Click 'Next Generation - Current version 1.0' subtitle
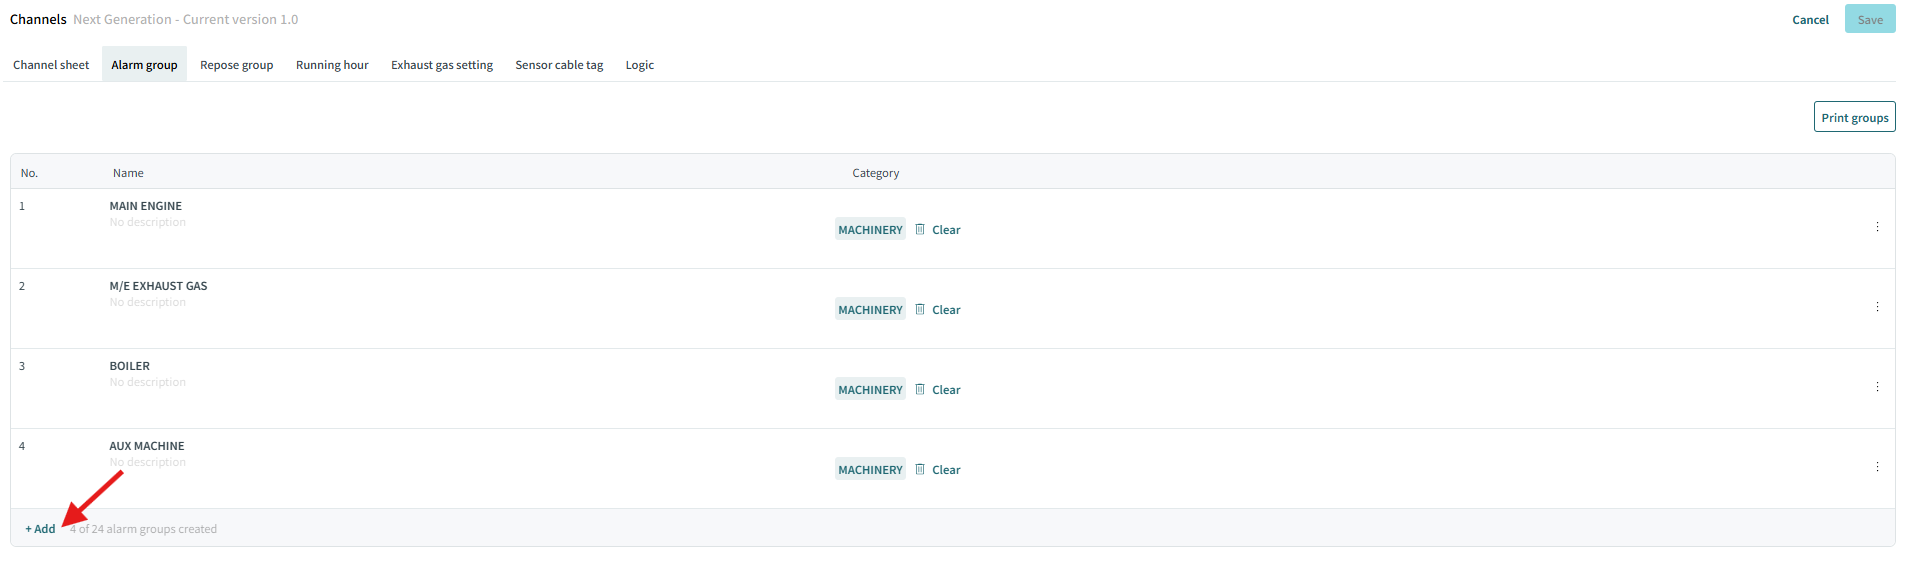Viewport: 1906px width, 587px height. tap(185, 19)
